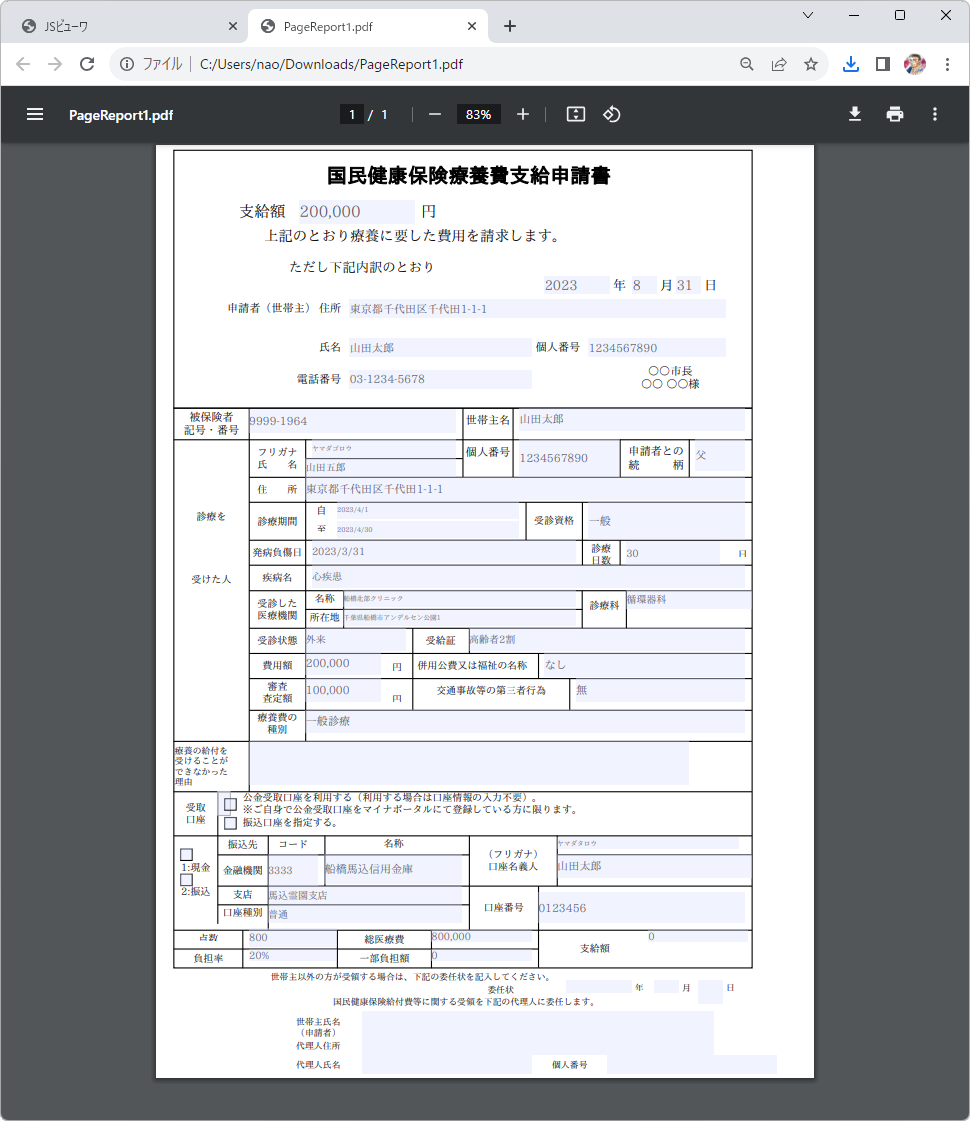Viewport: 970px width, 1121px height.
Task: Reload the PageReport1.pdf page
Action: 87,64
